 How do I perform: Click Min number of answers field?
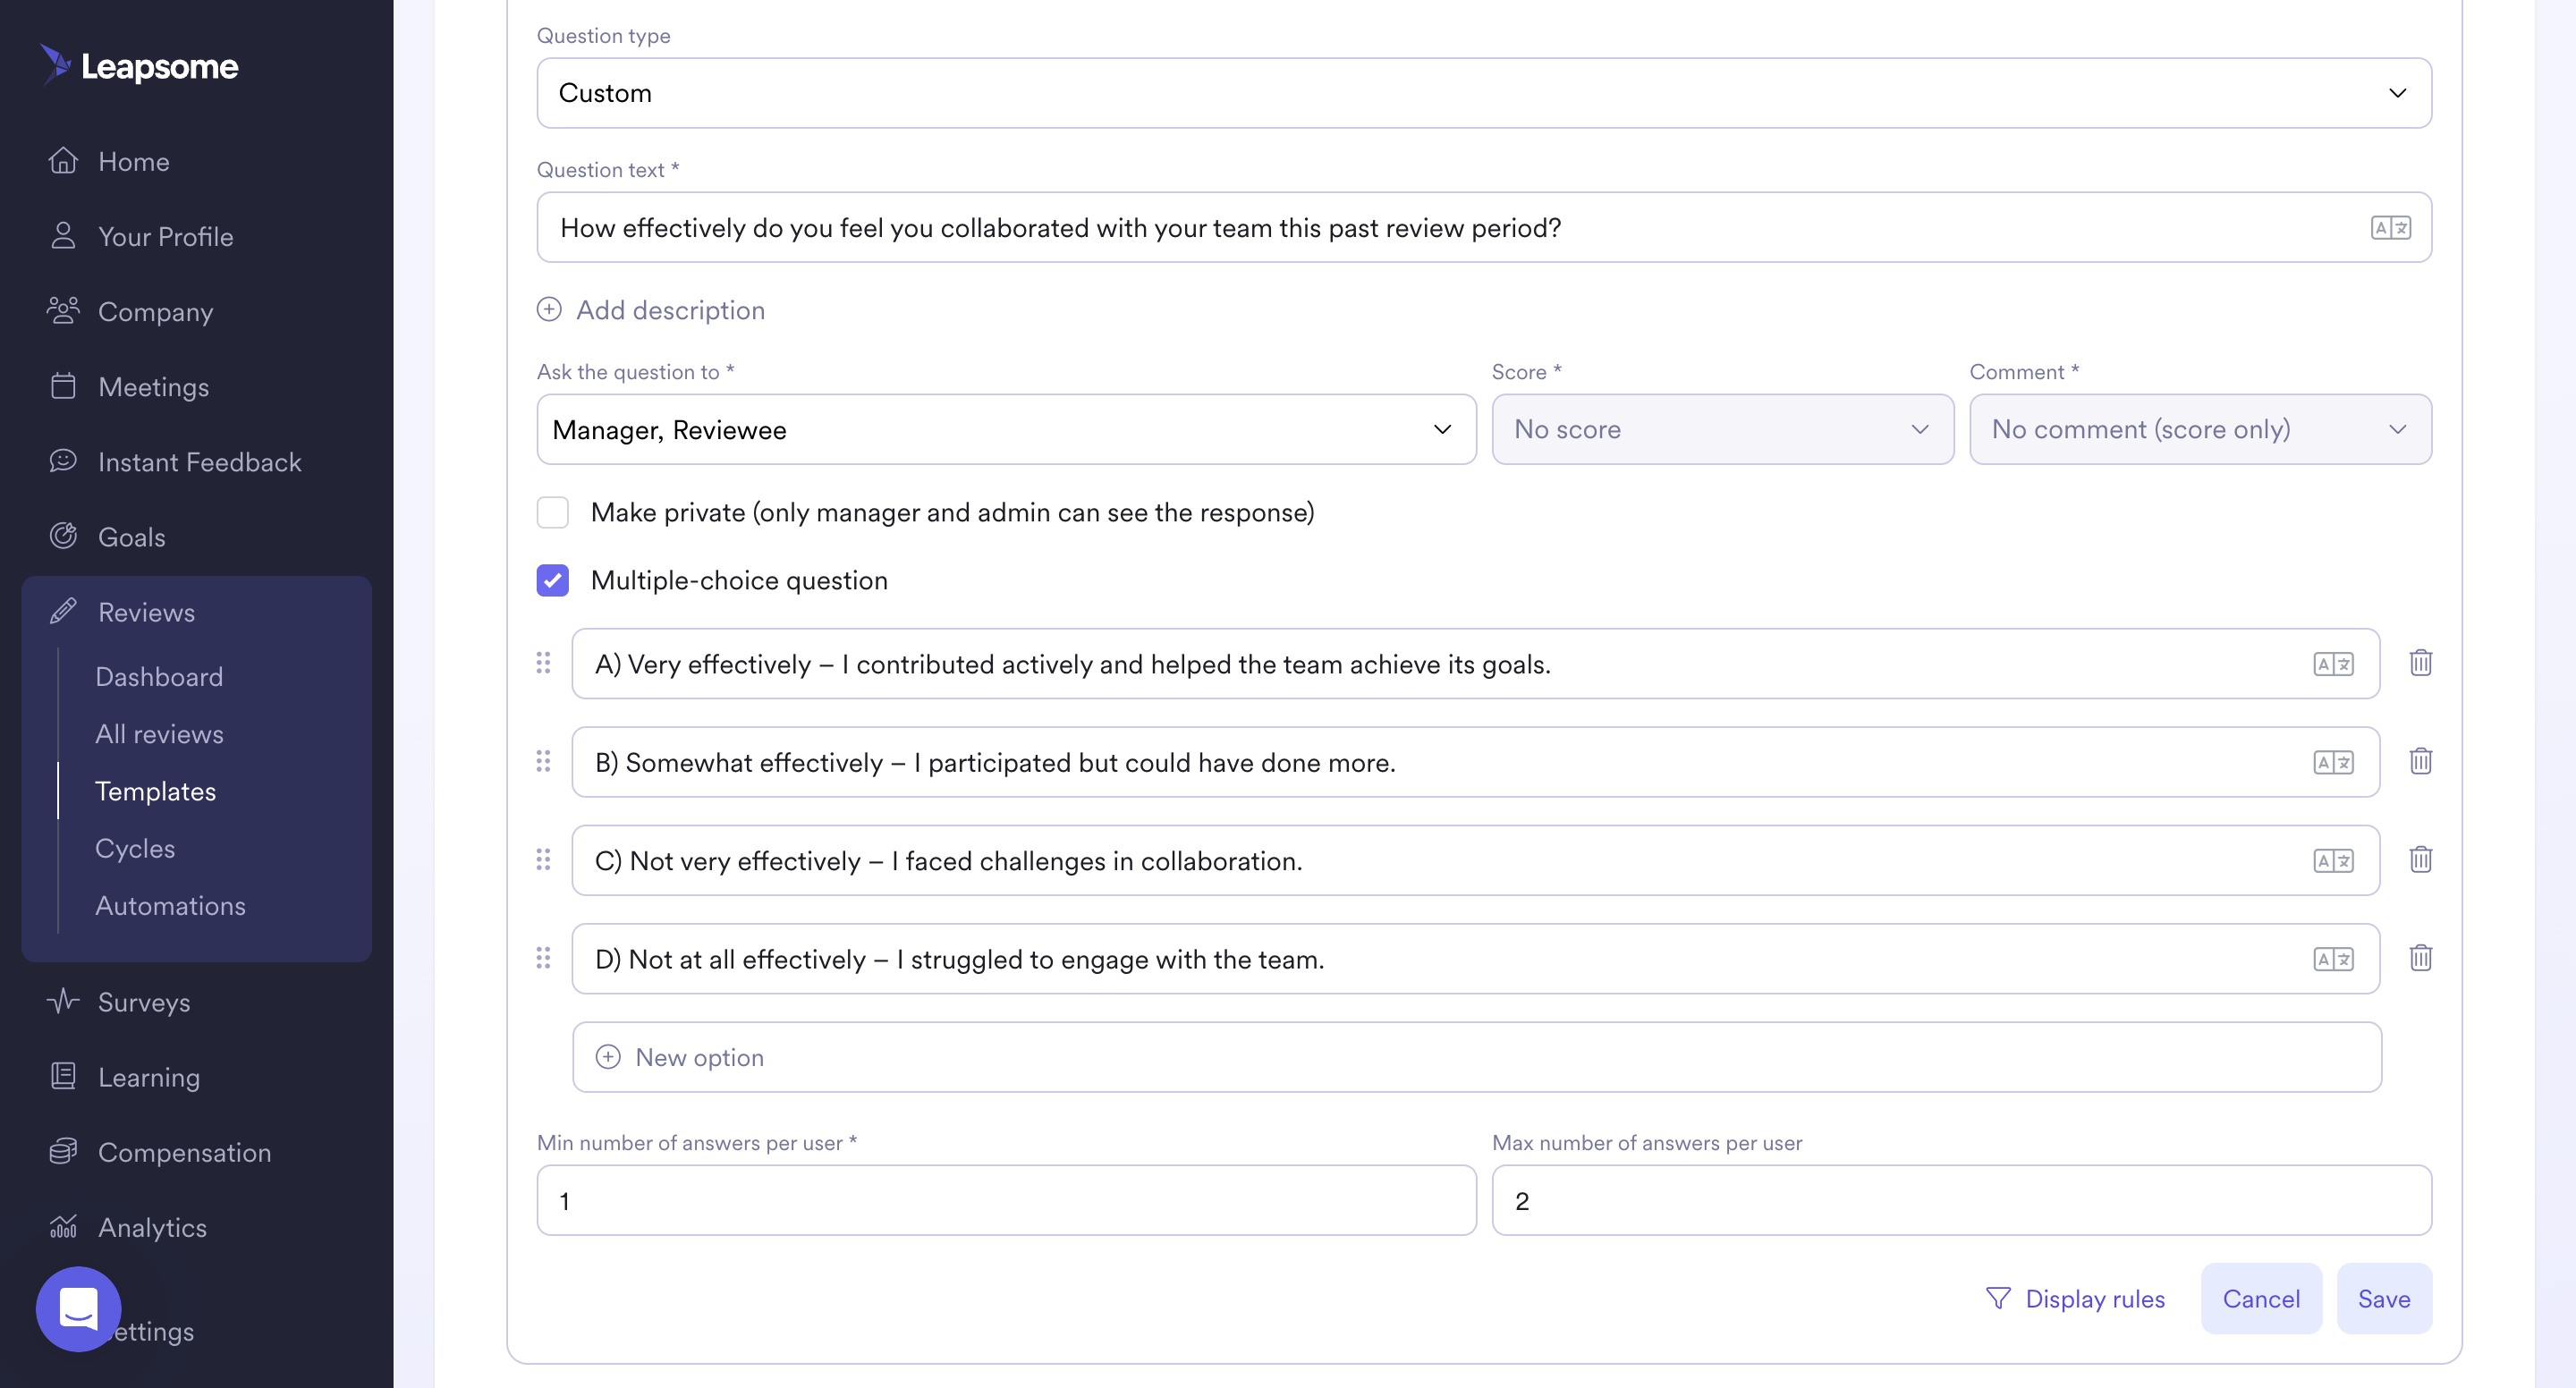click(x=1006, y=1199)
